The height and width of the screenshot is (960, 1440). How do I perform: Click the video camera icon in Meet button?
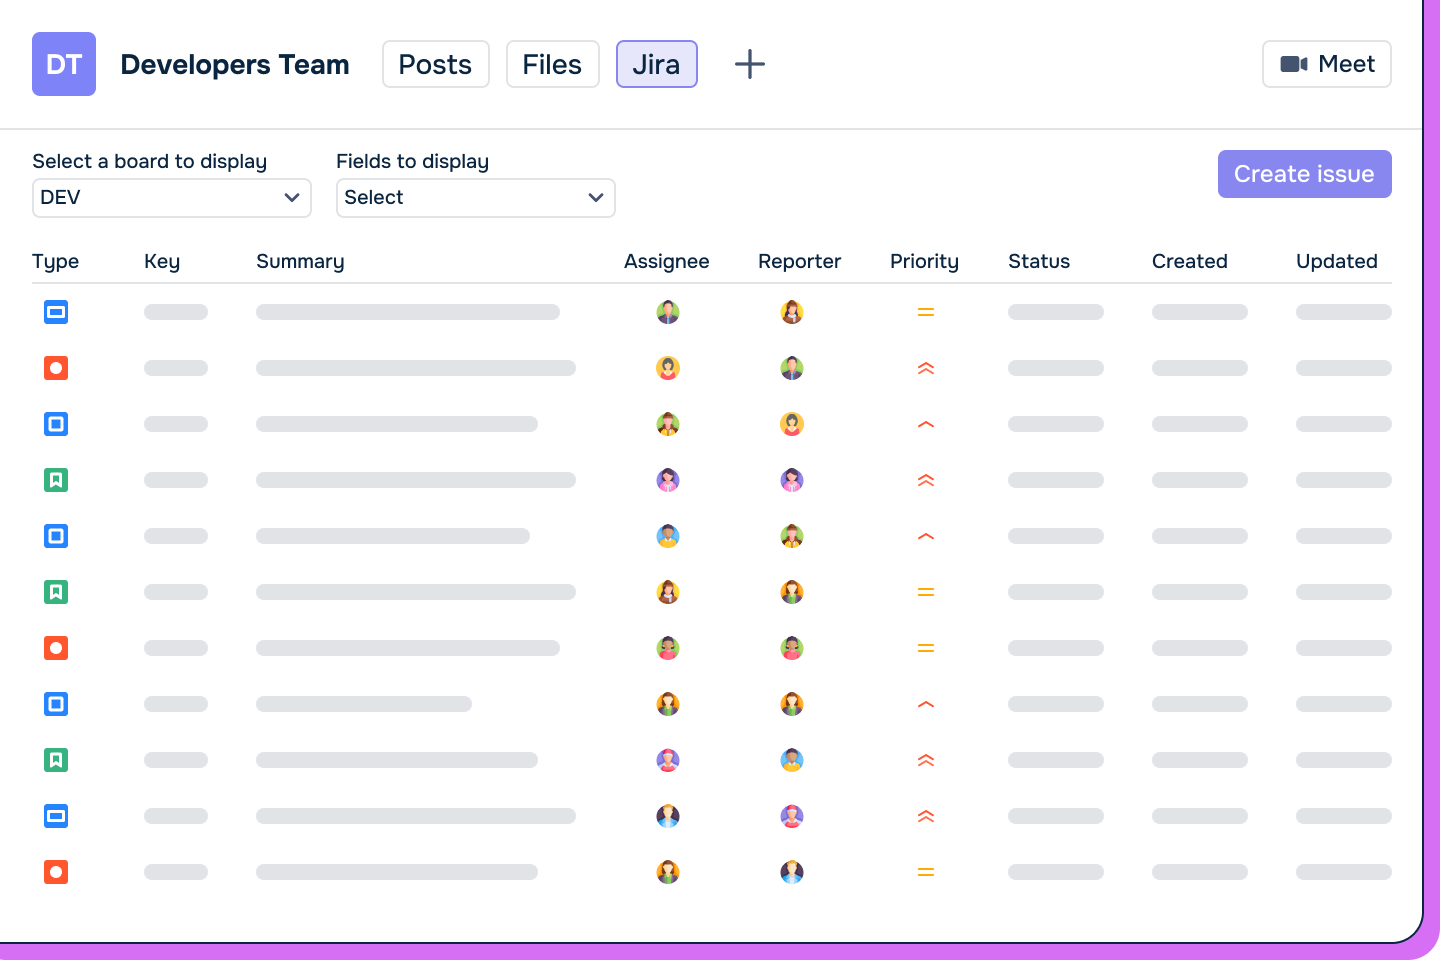[1296, 63]
